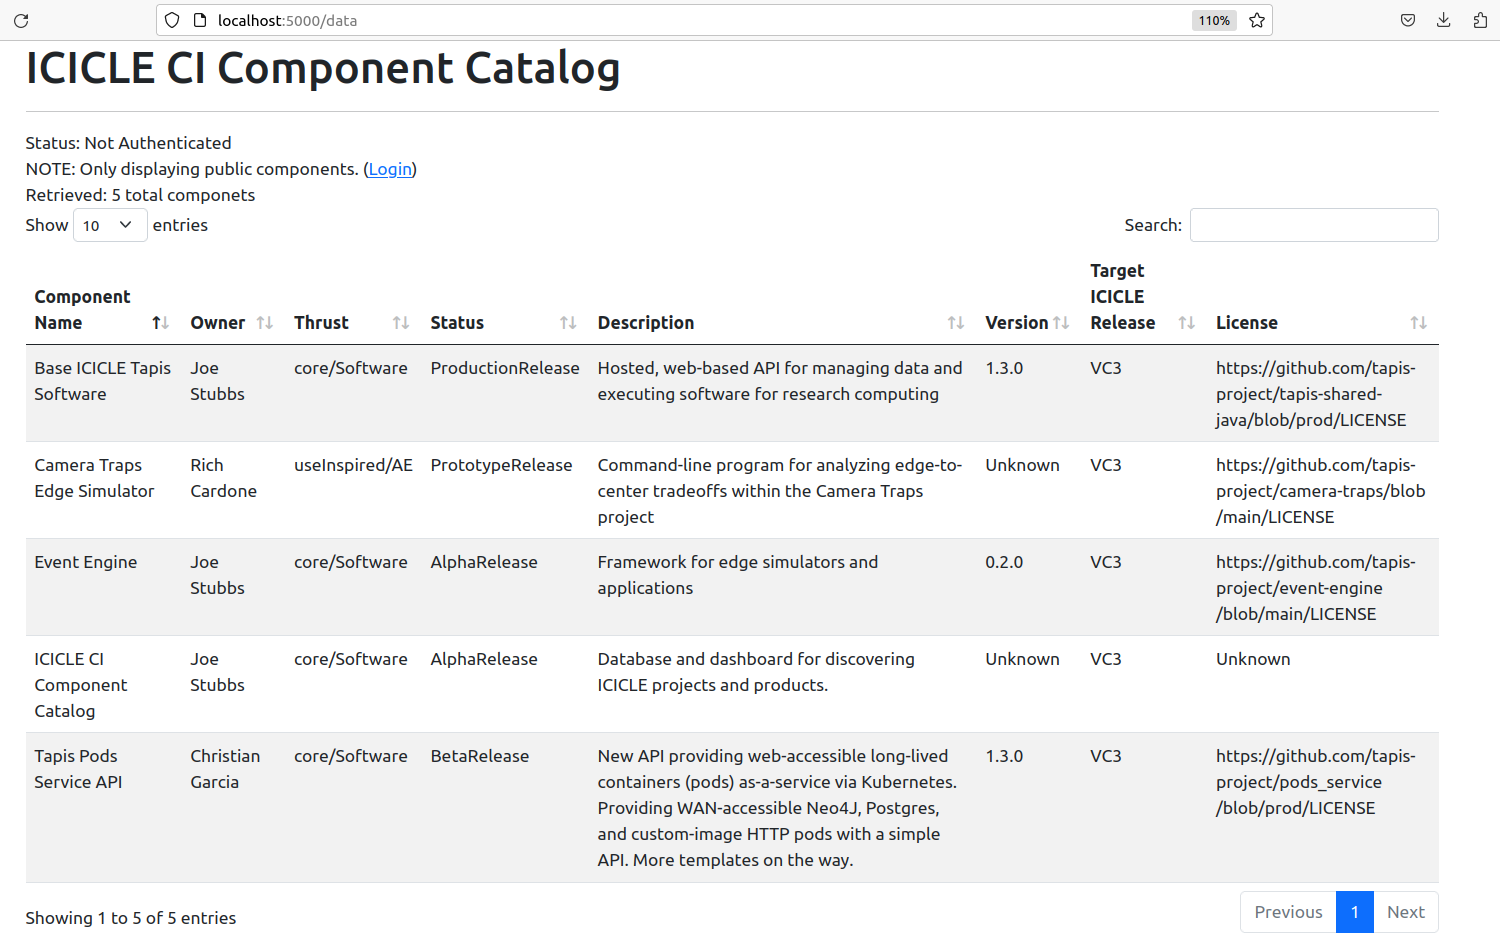
Task: Click the page info icon beside the URL
Action: 199,20
